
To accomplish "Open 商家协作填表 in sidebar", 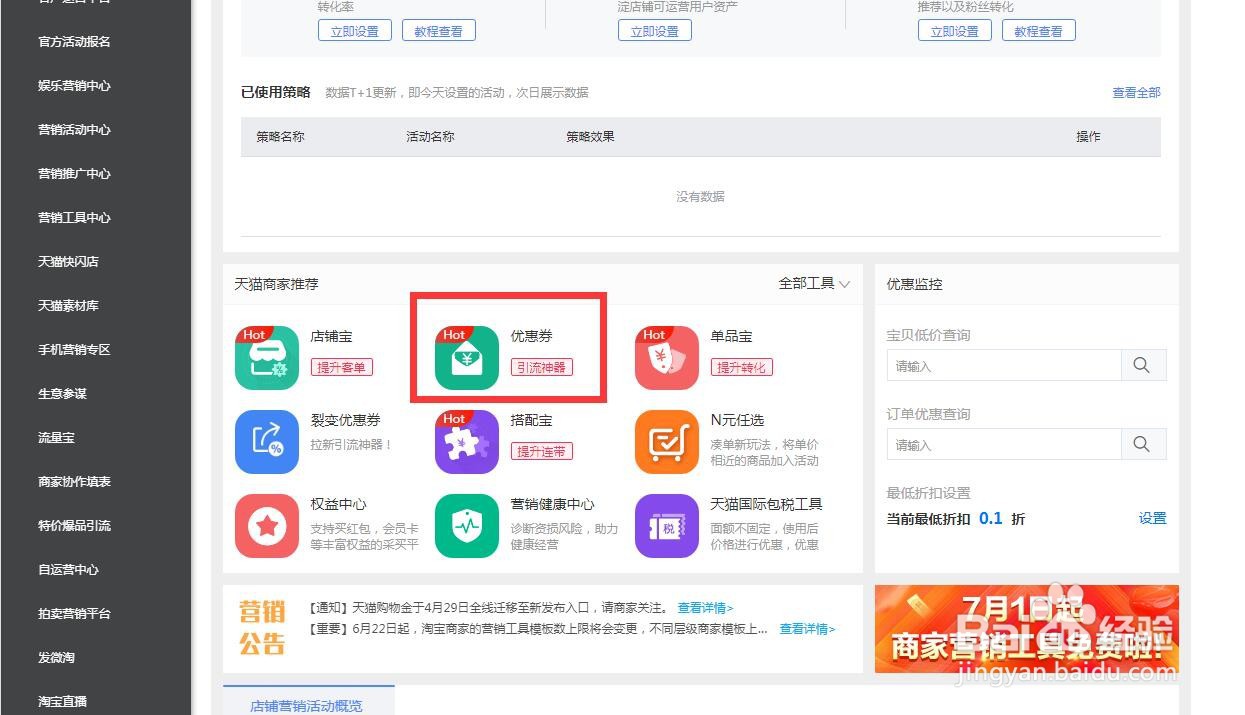I will click(x=74, y=482).
